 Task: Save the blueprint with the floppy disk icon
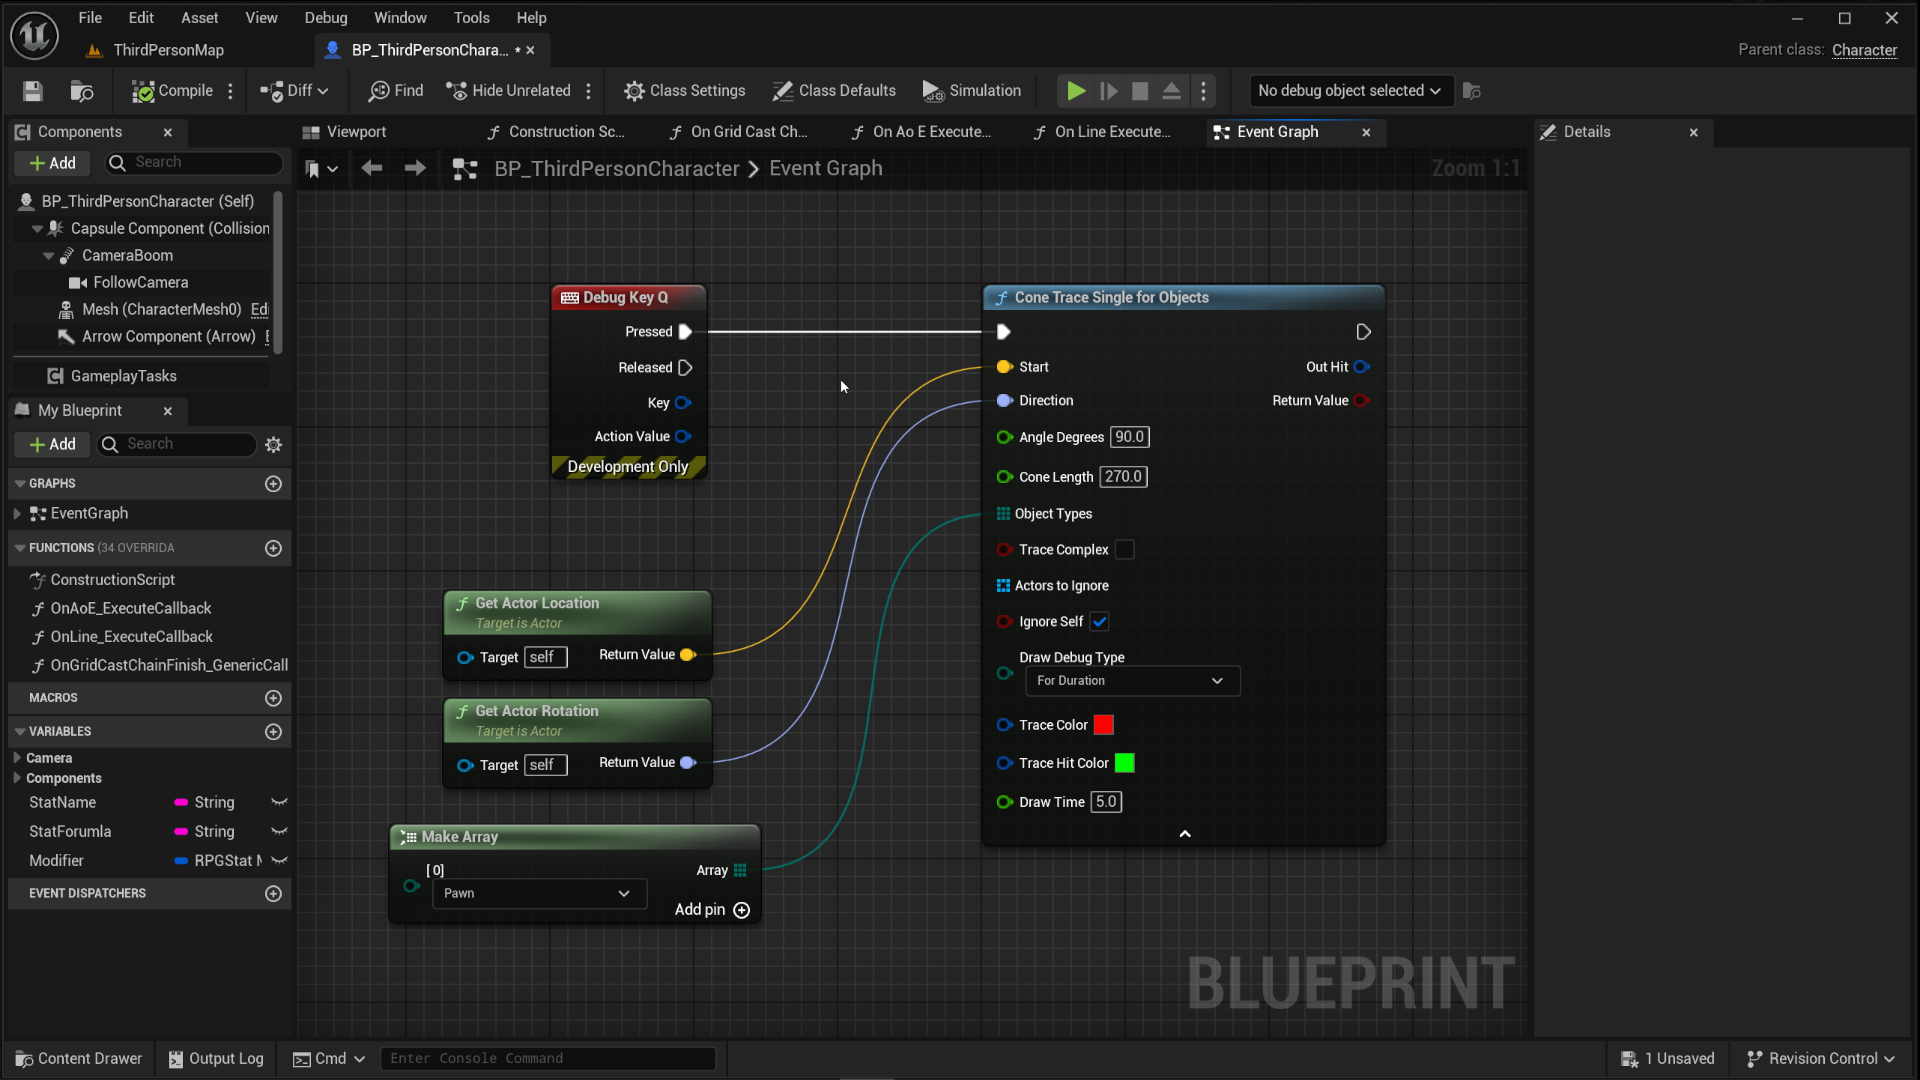[x=33, y=91]
